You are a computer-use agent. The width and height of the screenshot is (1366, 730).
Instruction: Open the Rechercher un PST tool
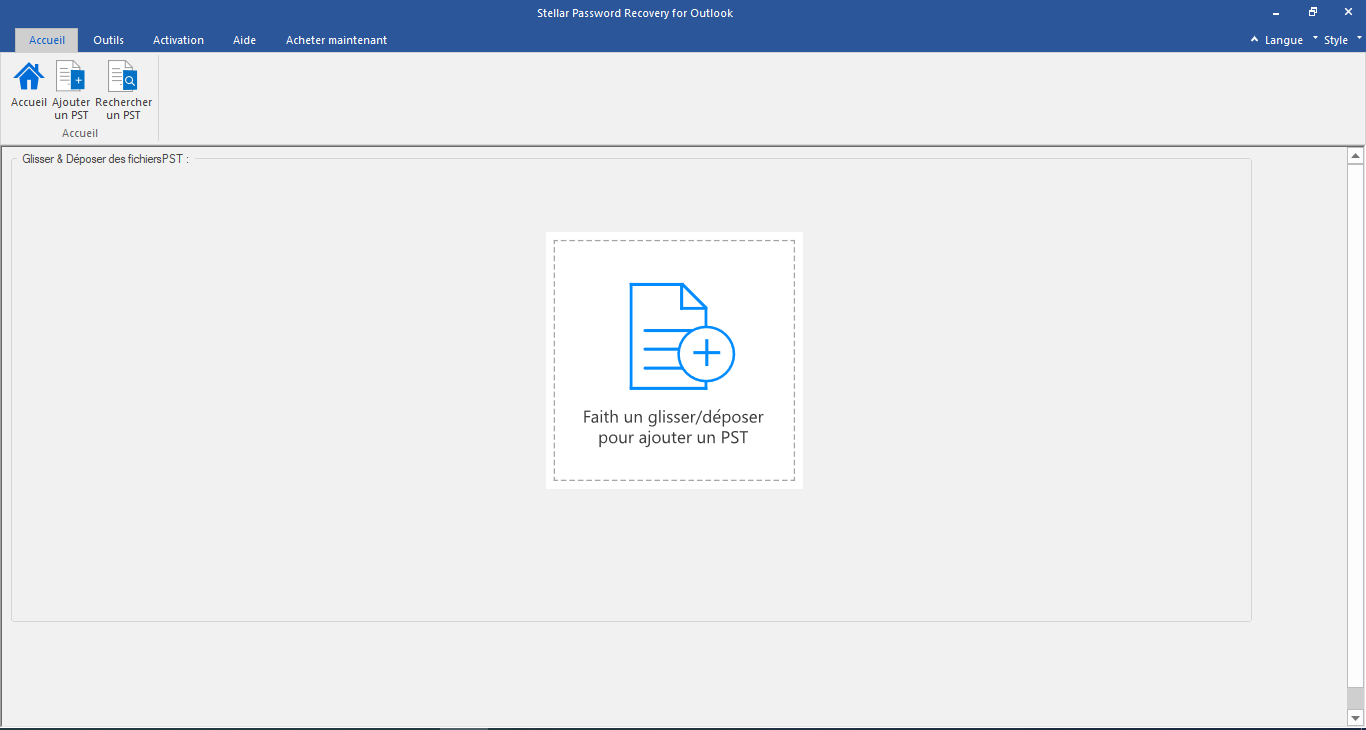[123, 78]
